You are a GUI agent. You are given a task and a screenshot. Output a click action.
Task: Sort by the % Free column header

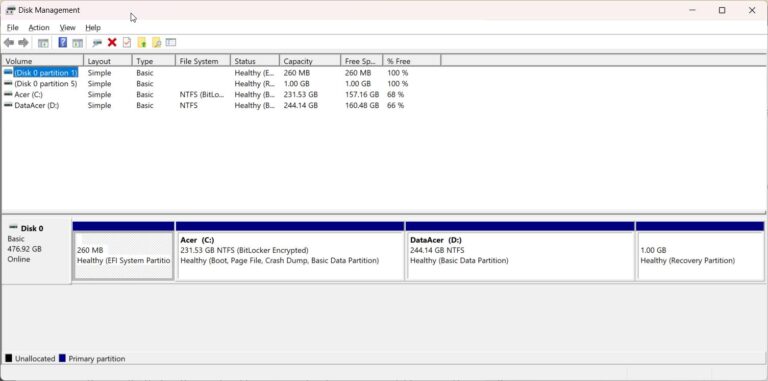click(412, 61)
